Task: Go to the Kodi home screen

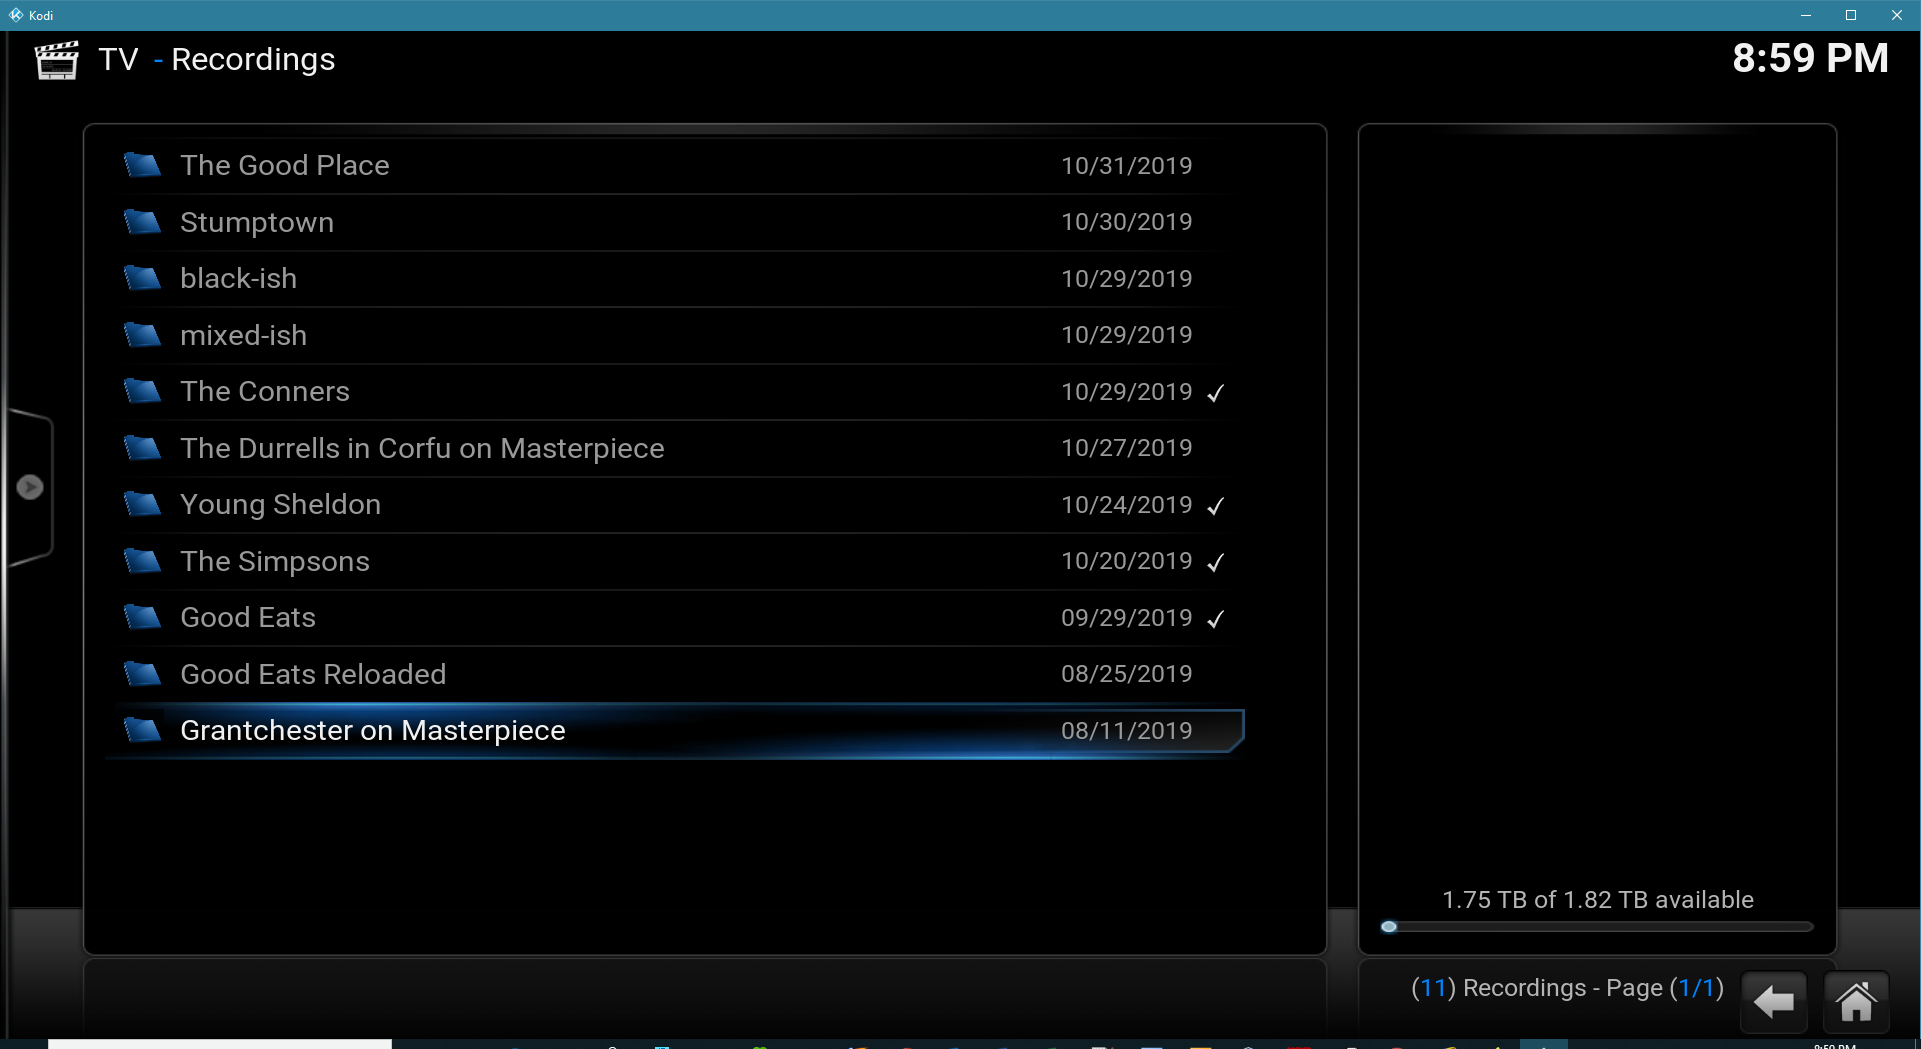Action: pyautogui.click(x=1856, y=1001)
